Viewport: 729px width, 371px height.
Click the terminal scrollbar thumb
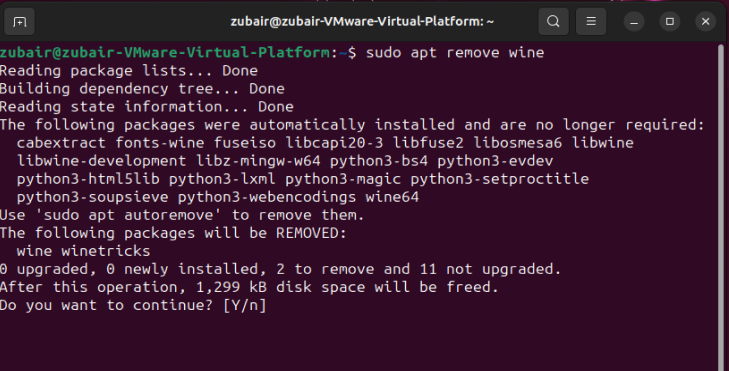coord(722,205)
